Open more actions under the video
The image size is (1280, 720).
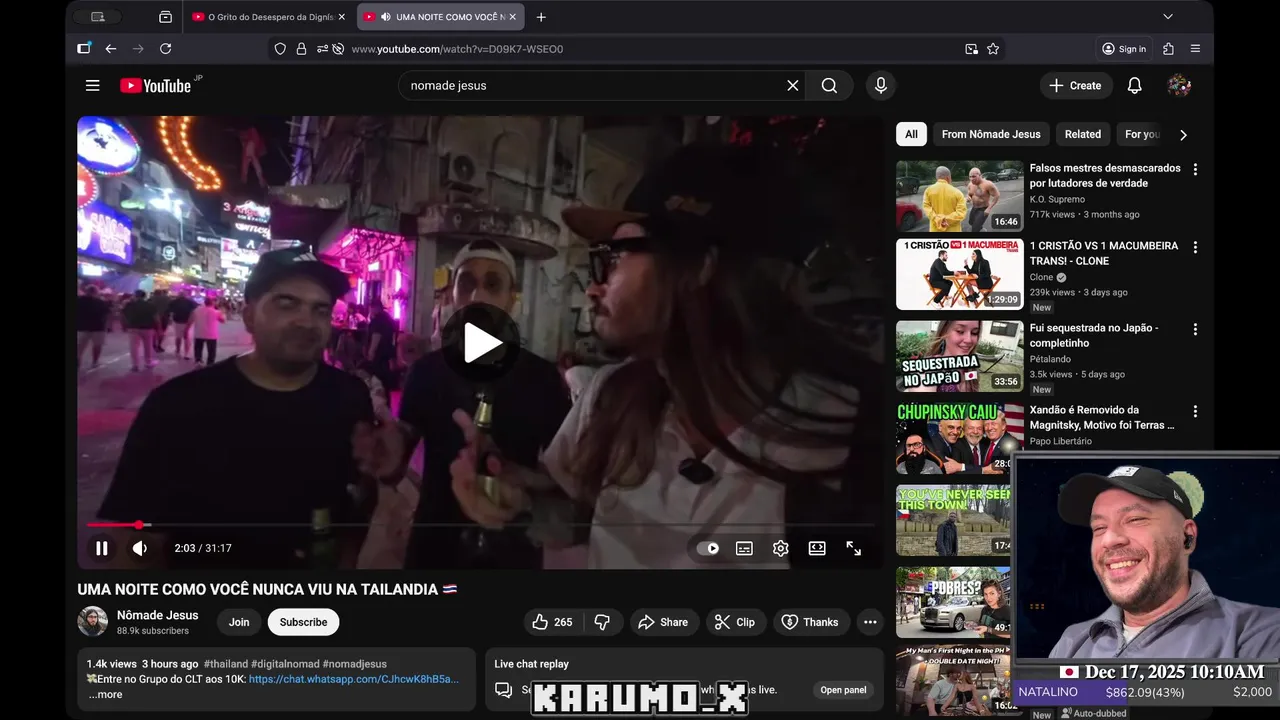870,622
